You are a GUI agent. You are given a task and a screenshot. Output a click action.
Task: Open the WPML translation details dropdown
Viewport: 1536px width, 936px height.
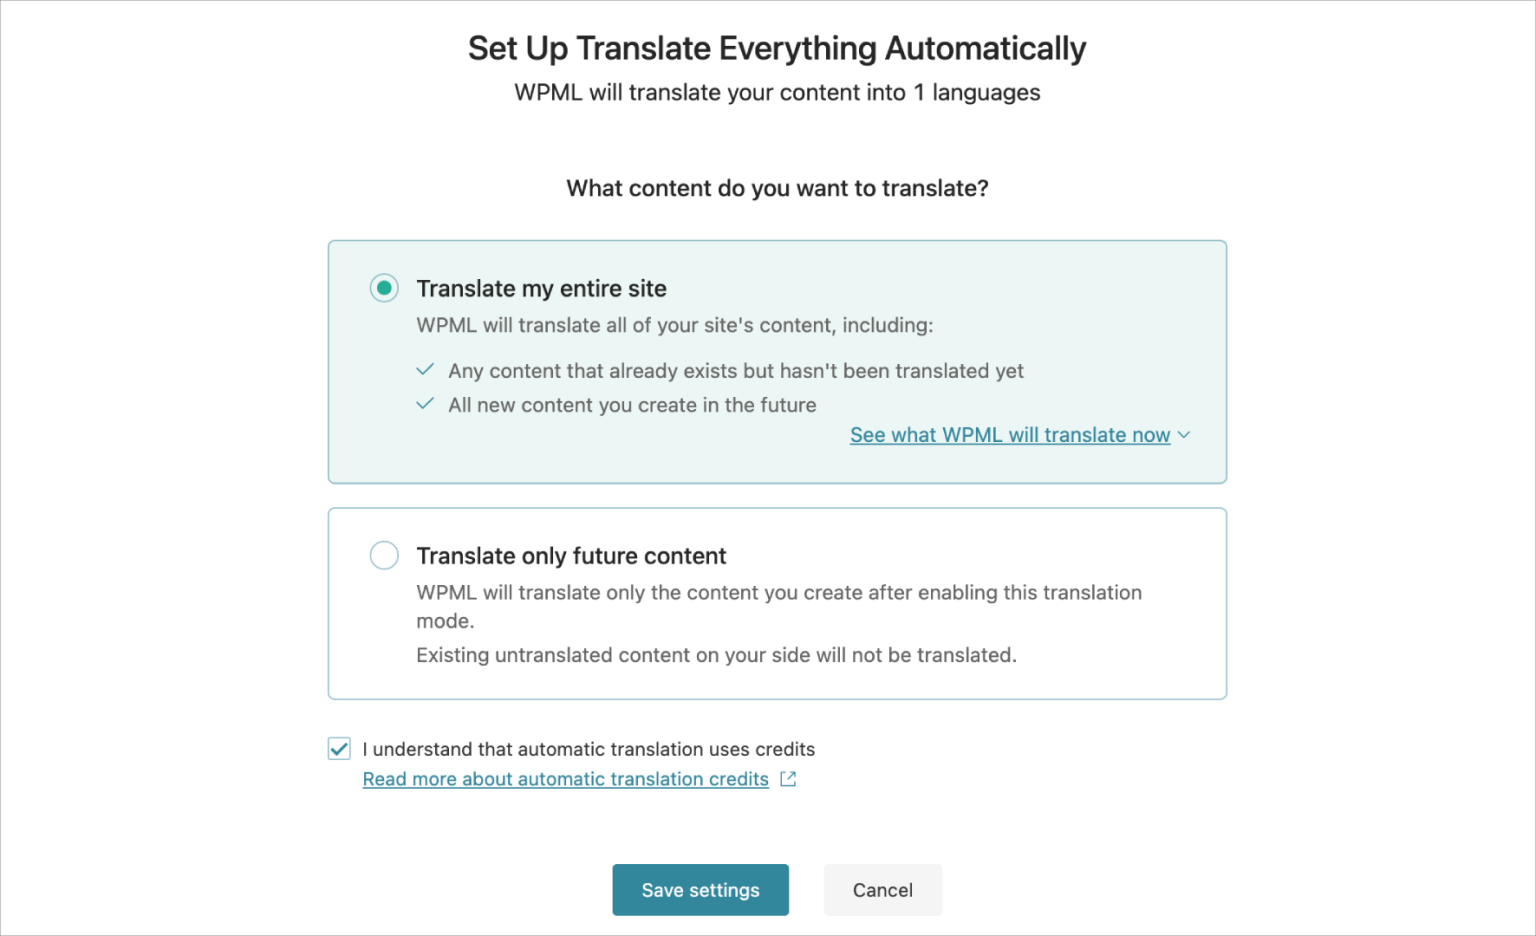tap(1010, 435)
